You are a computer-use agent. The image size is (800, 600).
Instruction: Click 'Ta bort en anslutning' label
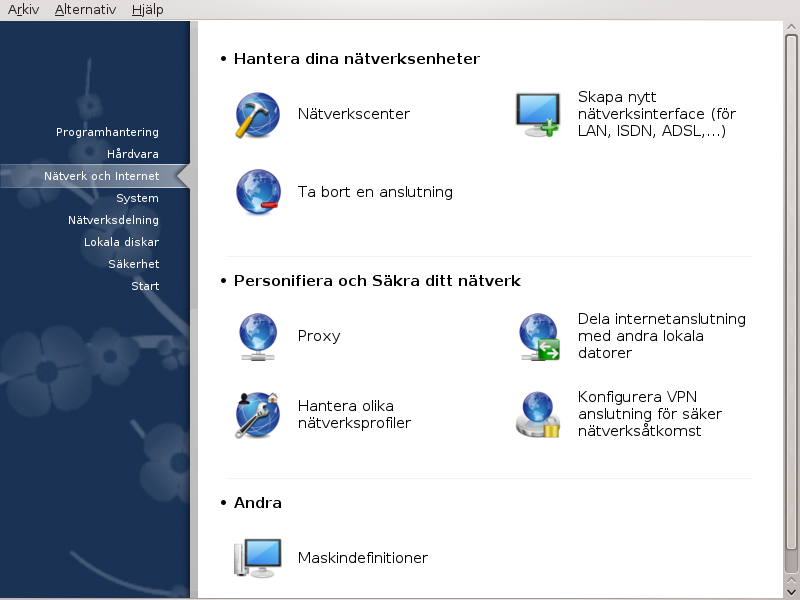(375, 192)
